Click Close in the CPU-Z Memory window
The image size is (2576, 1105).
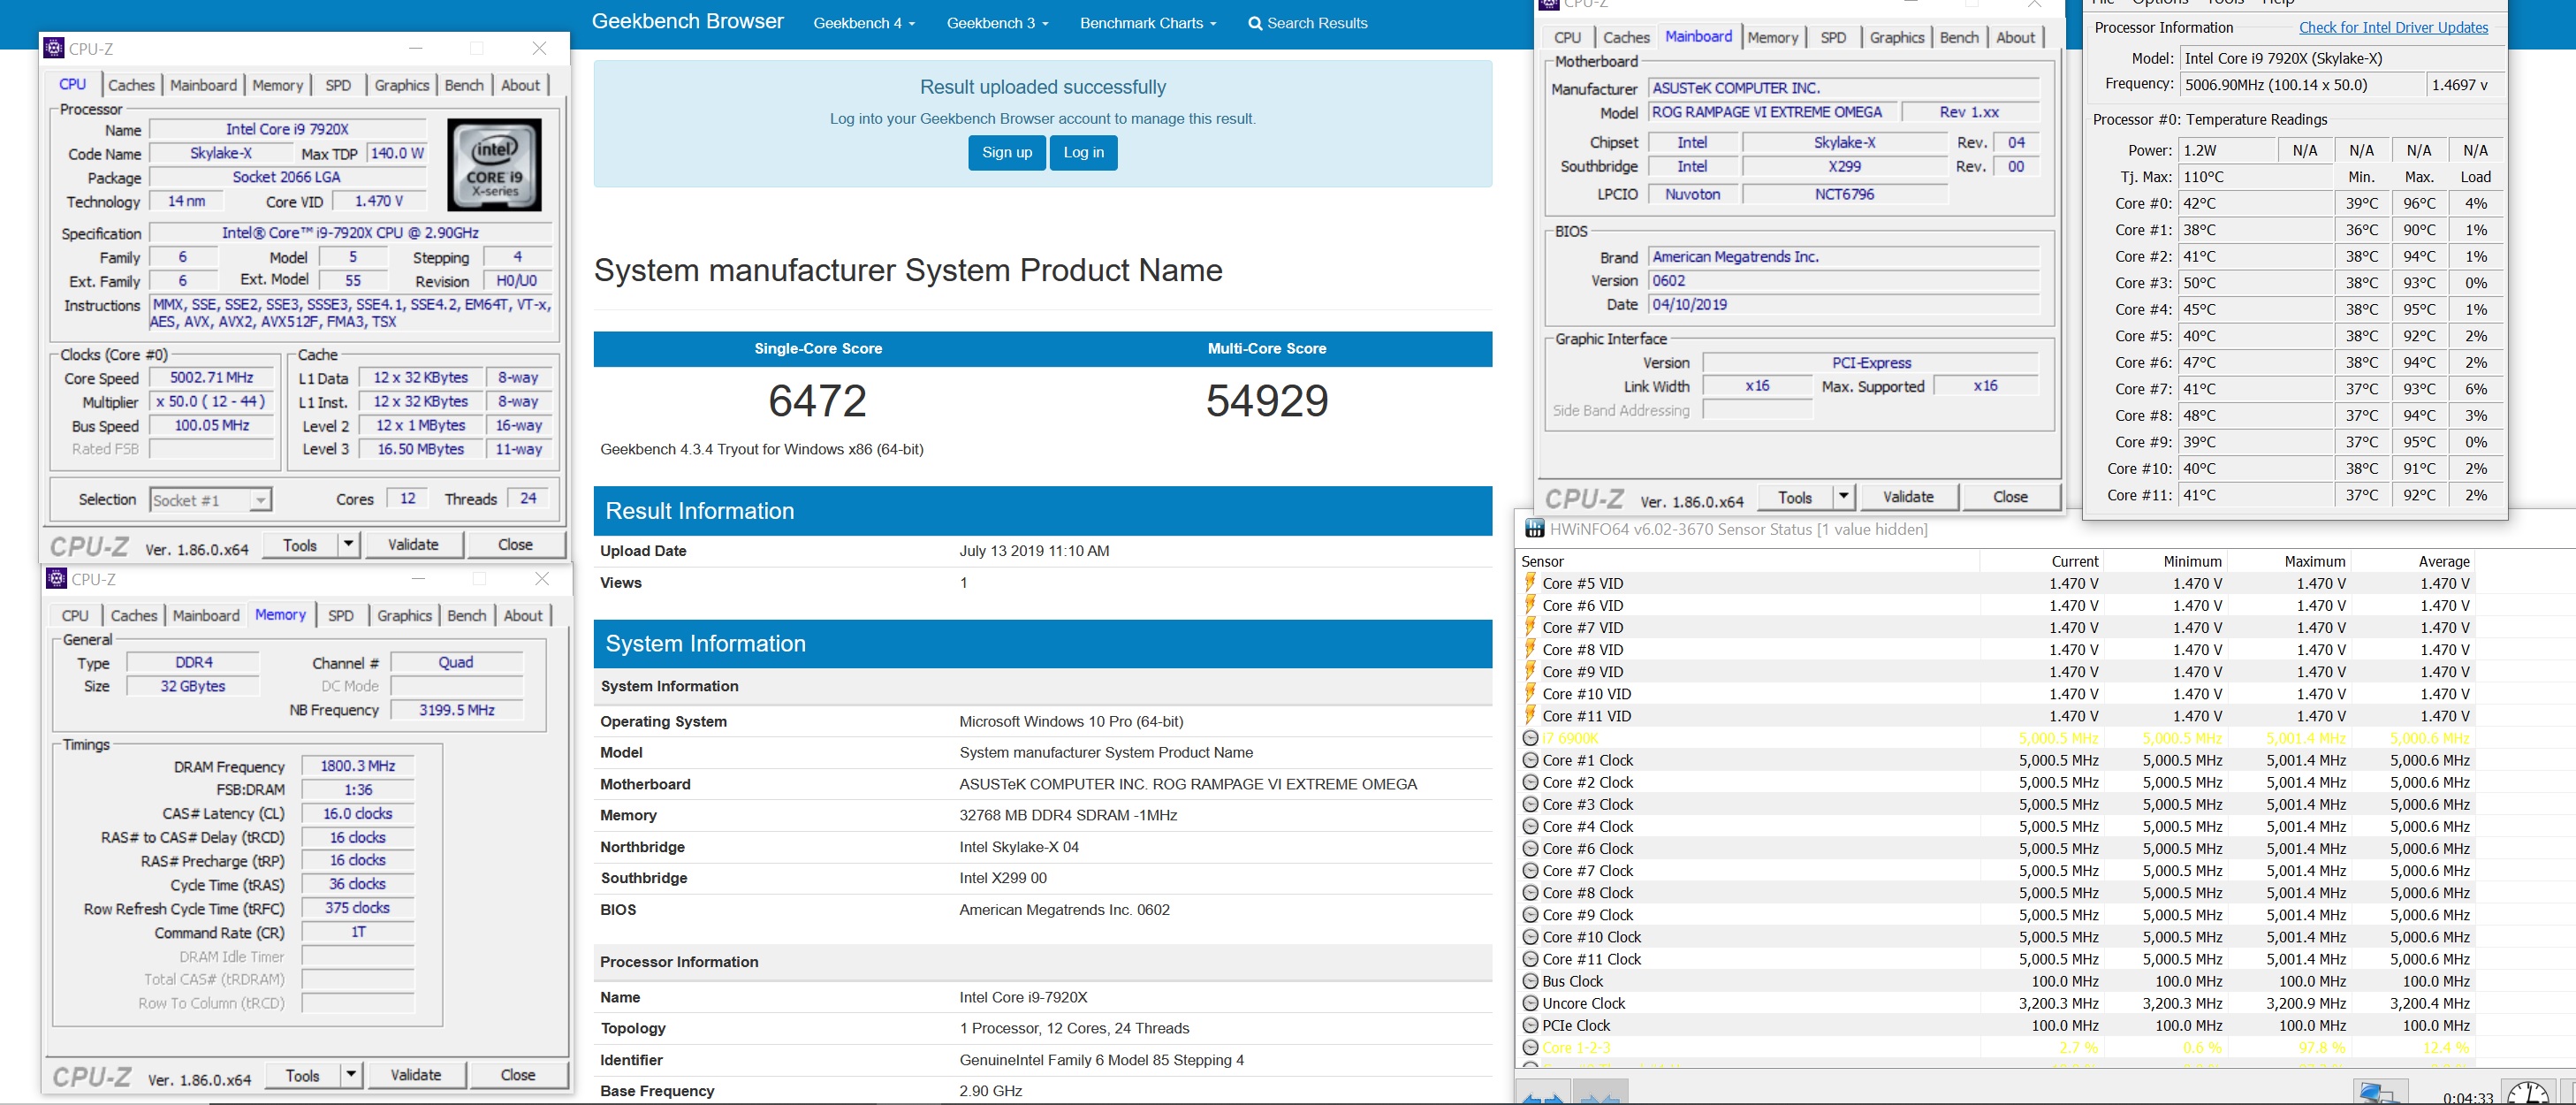pyautogui.click(x=518, y=1075)
